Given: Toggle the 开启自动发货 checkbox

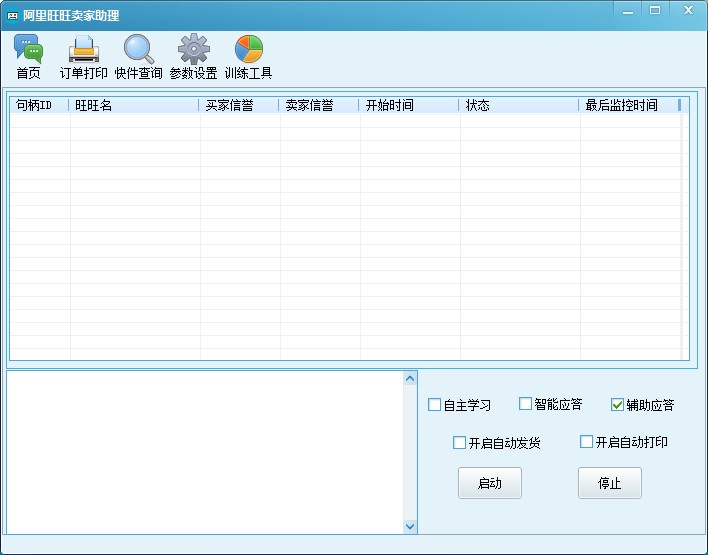Looking at the screenshot, I should pos(459,442).
